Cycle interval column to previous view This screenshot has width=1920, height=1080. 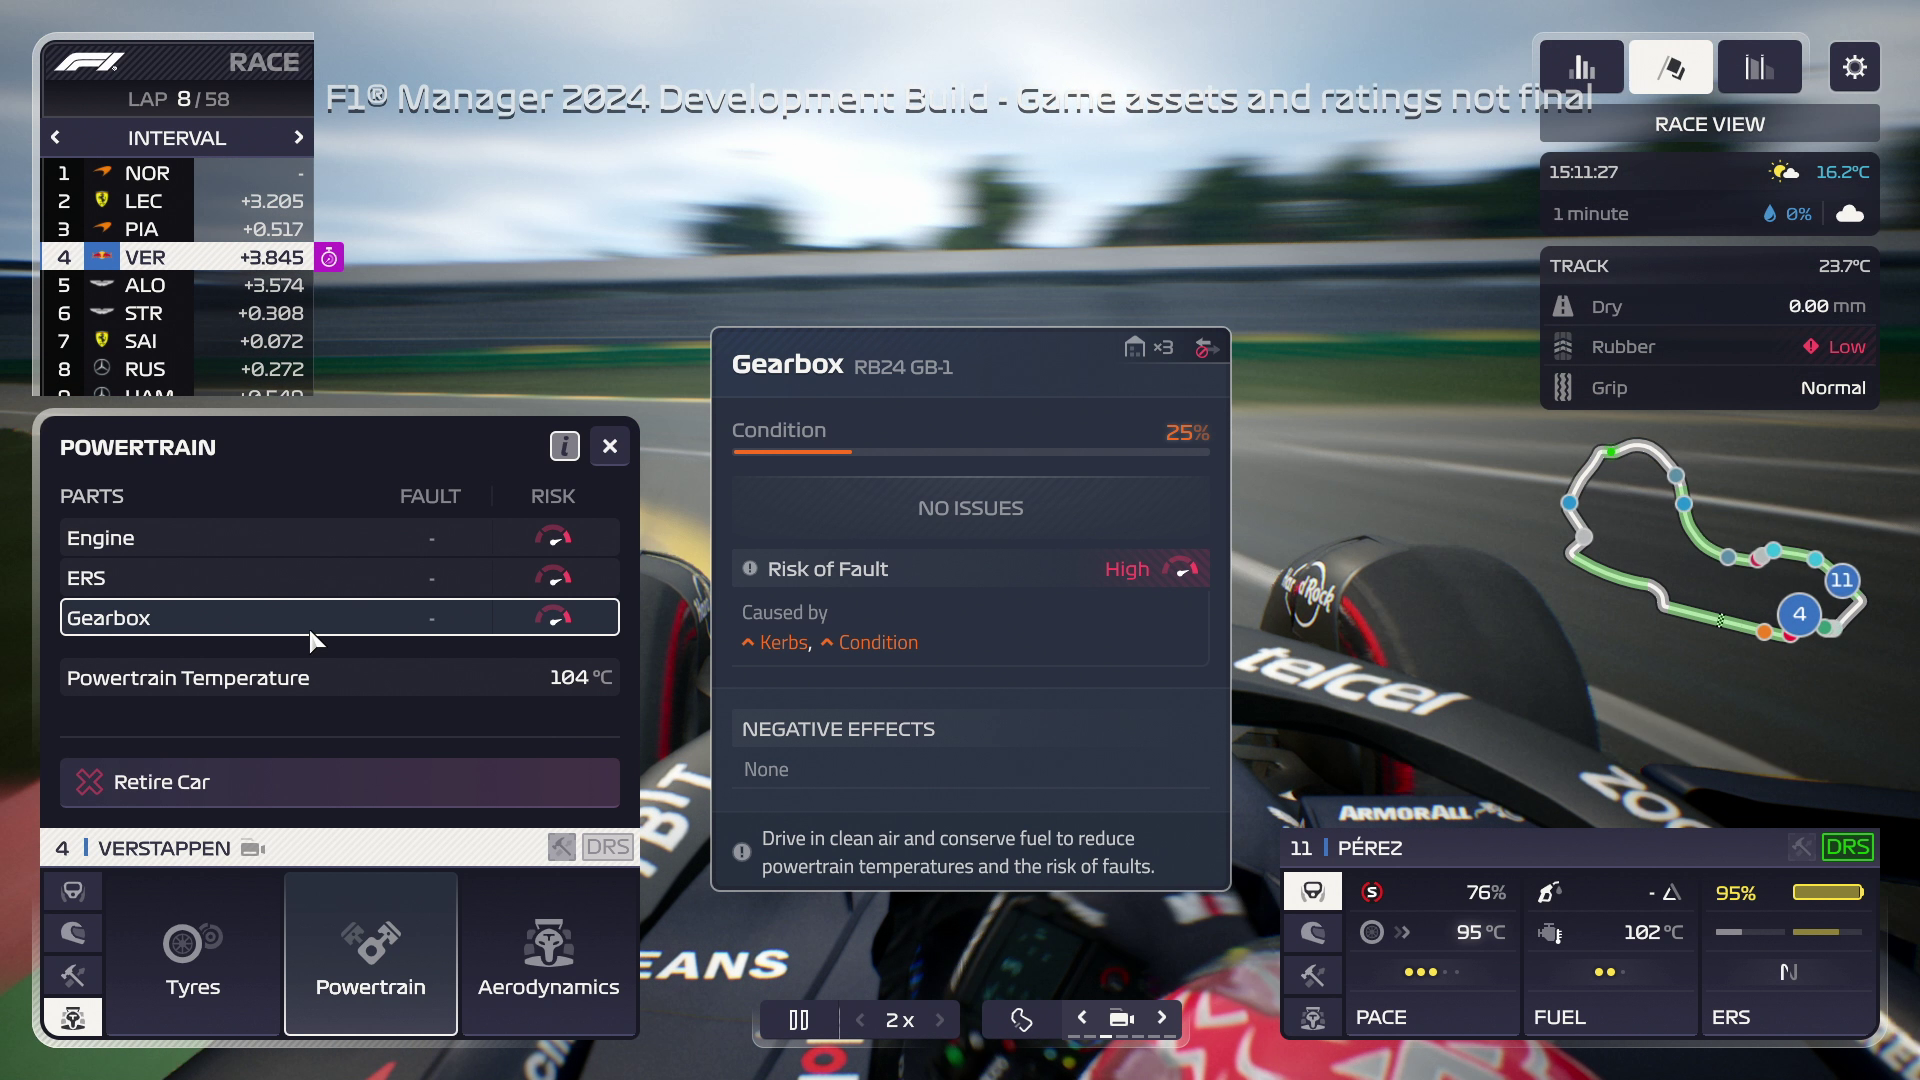(x=55, y=138)
